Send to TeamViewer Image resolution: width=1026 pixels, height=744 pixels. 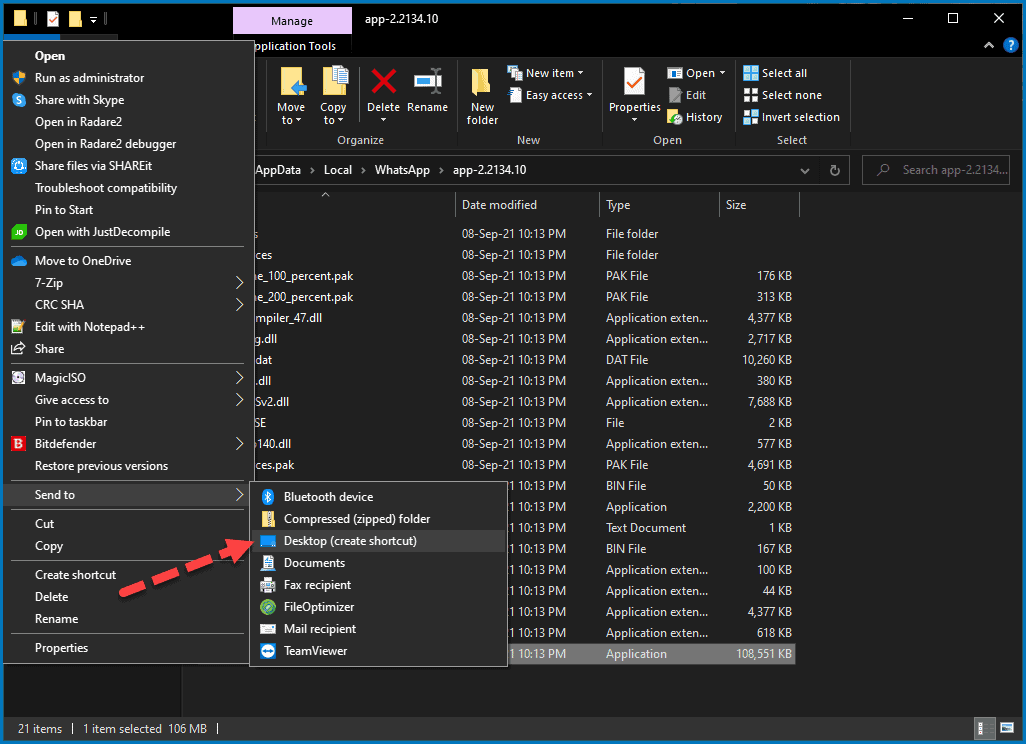tap(378, 651)
